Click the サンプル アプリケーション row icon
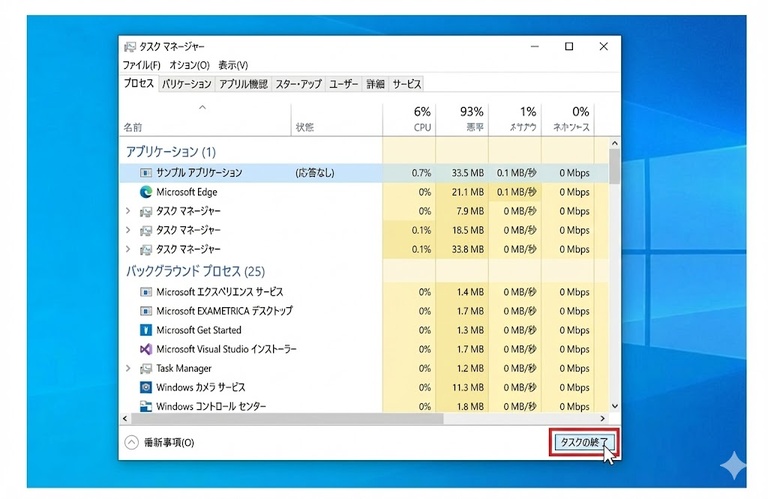This screenshot has width=768, height=499. click(x=145, y=173)
